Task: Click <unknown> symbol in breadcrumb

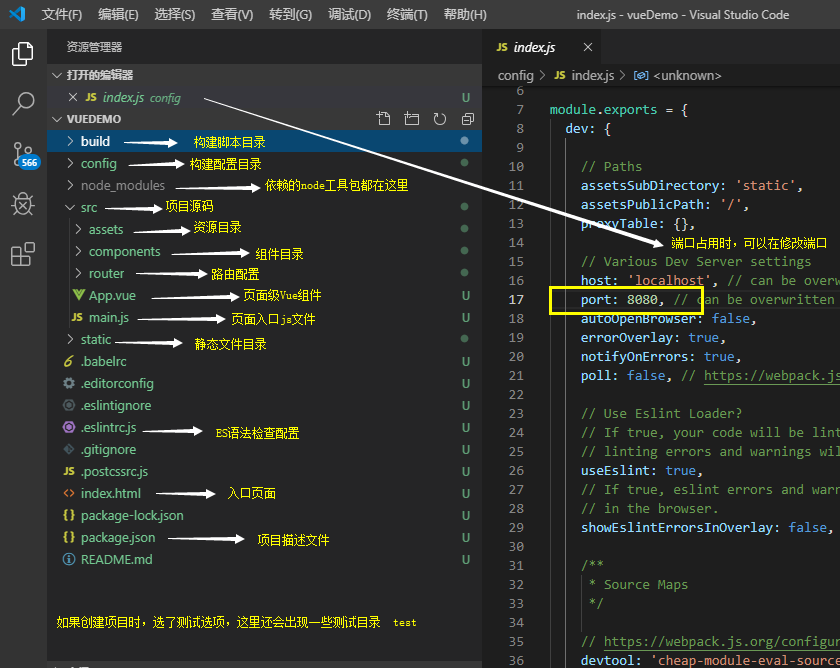Action: click(x=687, y=76)
